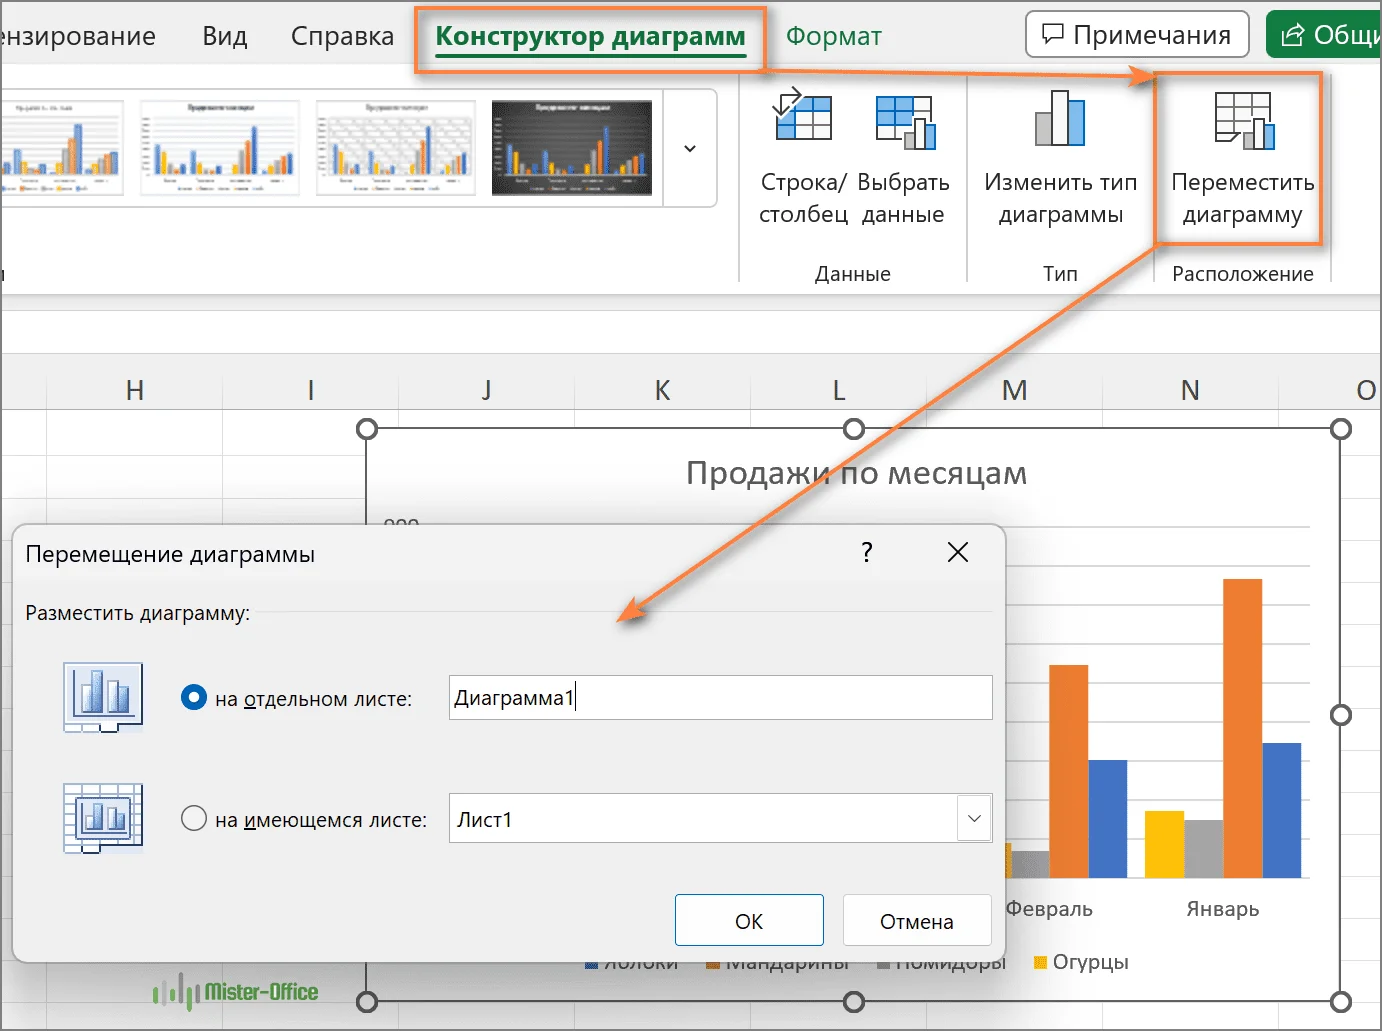Click the tall orange bar for Январь
Image resolution: width=1382 pixels, height=1031 pixels.
point(1242,728)
